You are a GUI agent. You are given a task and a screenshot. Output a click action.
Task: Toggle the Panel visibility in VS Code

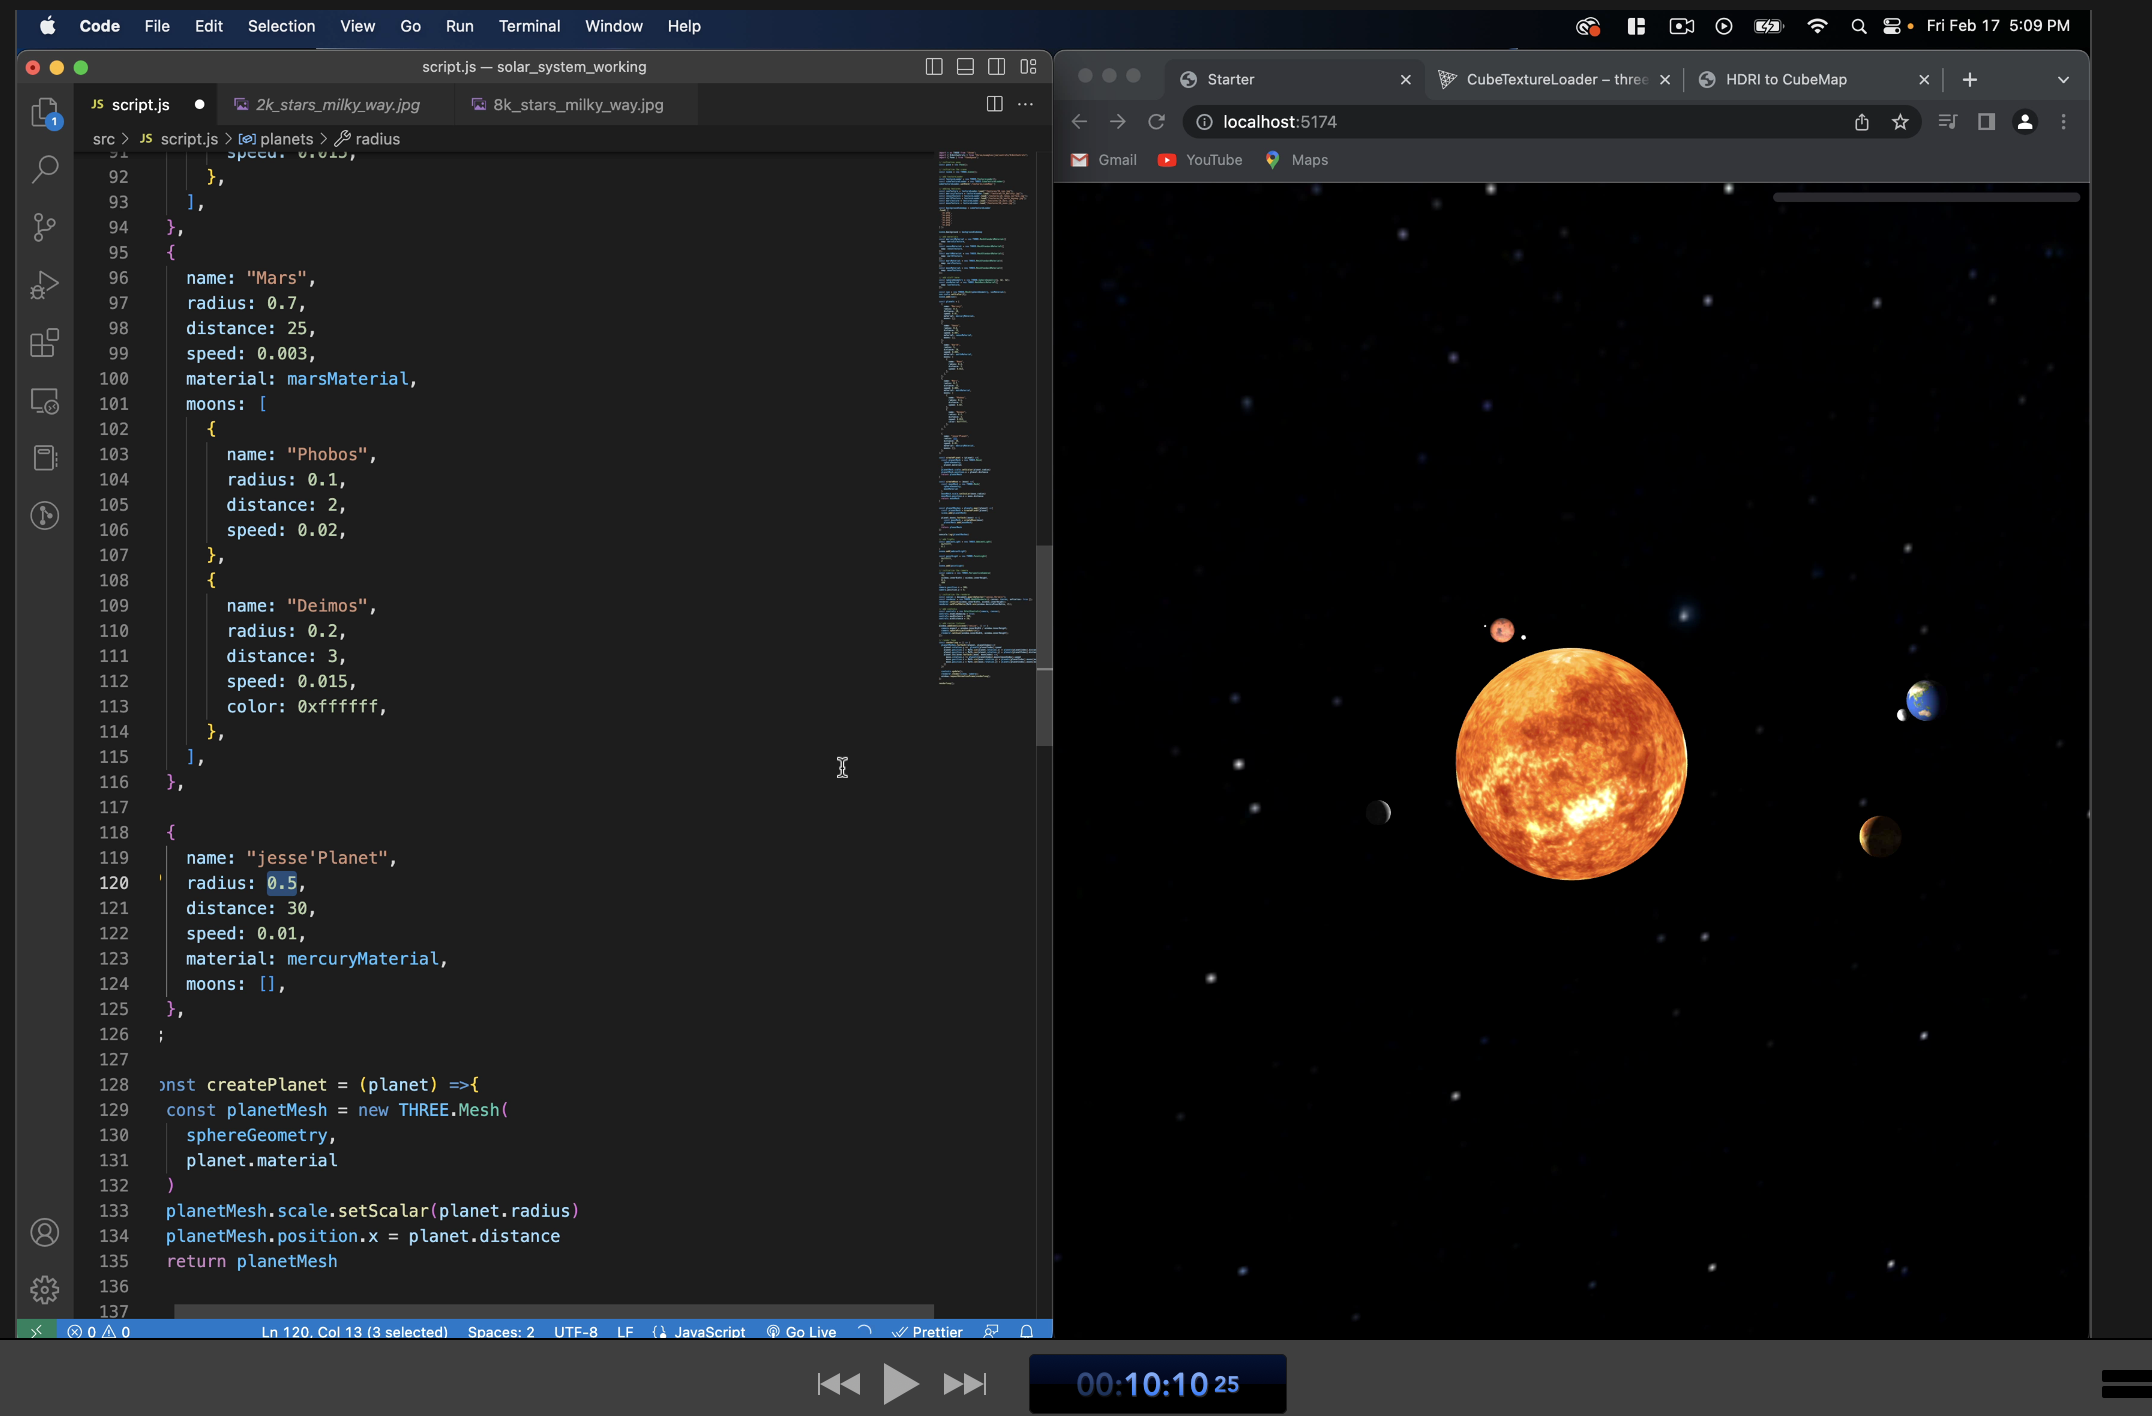point(965,66)
